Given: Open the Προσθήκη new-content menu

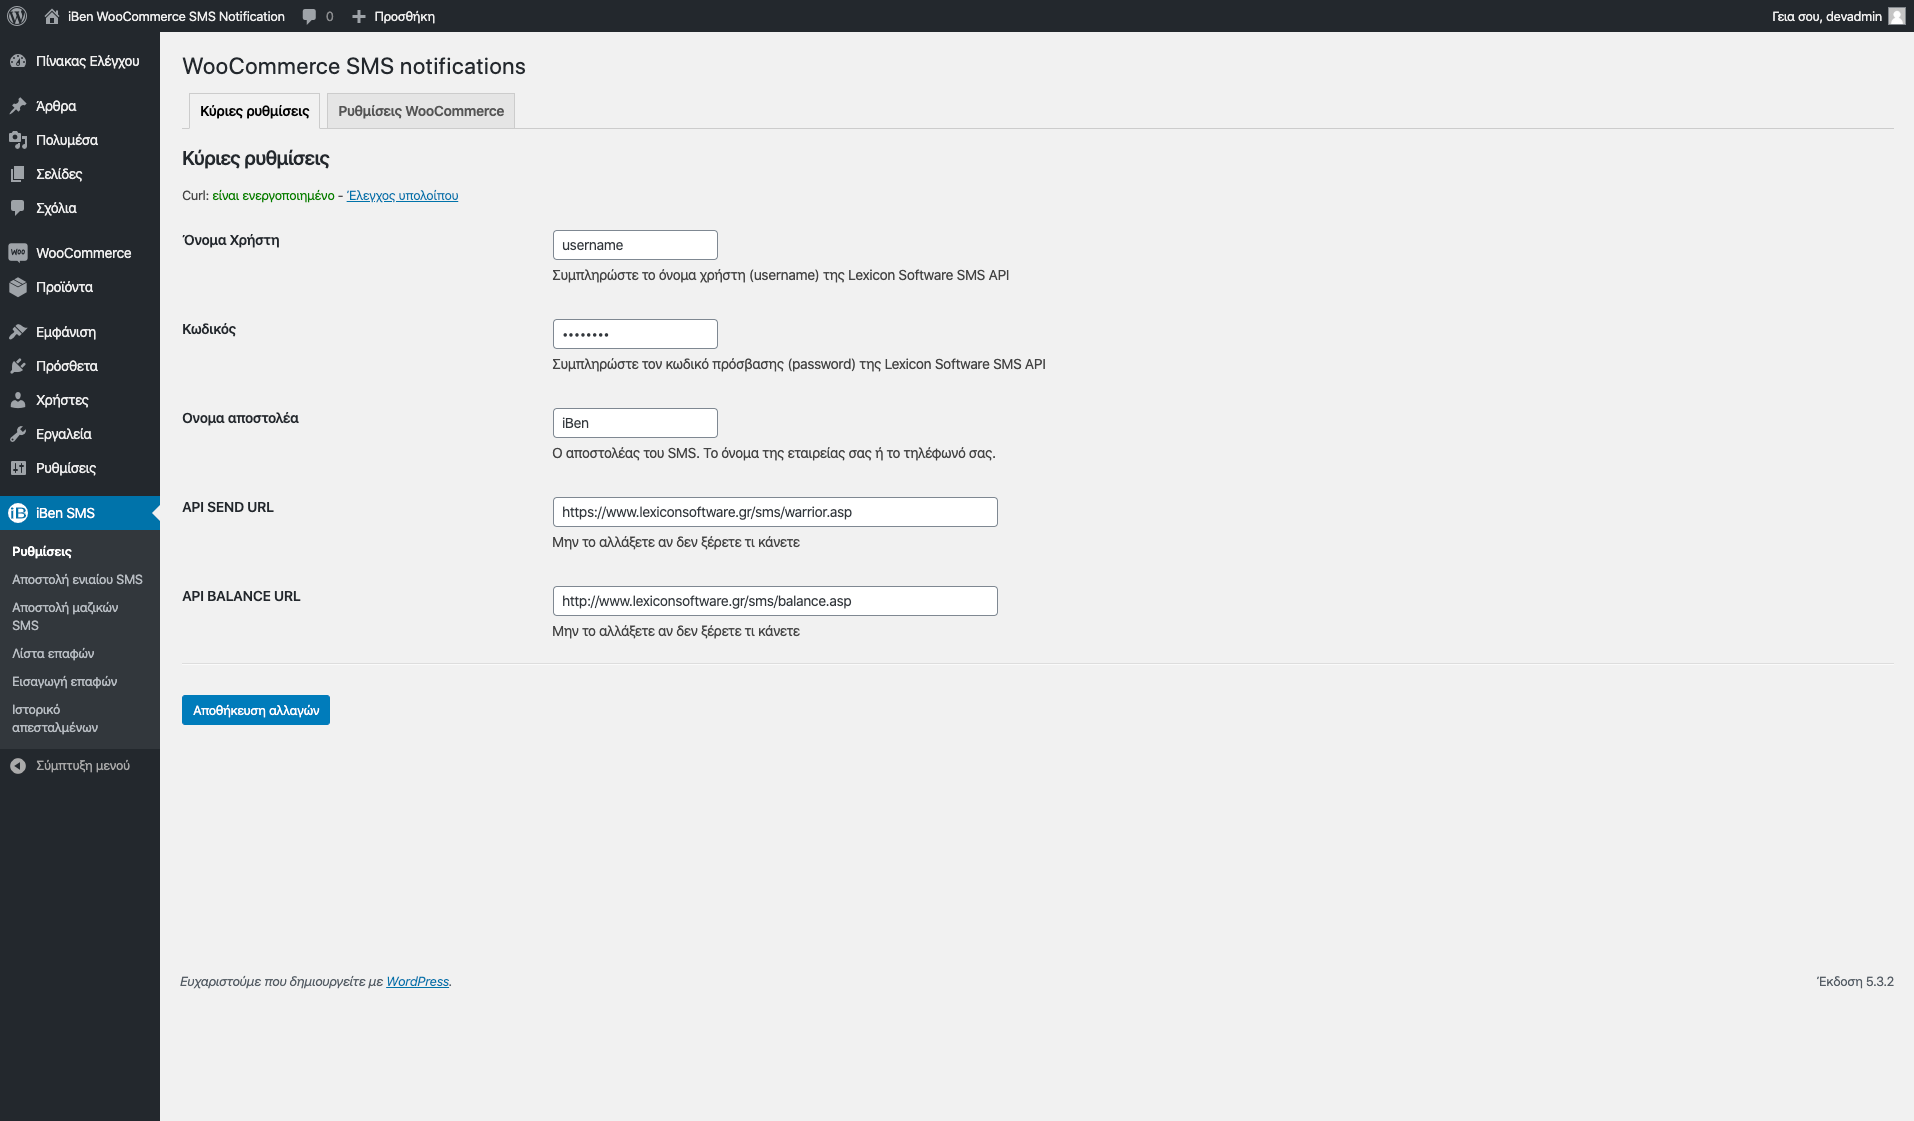Looking at the screenshot, I should [394, 16].
